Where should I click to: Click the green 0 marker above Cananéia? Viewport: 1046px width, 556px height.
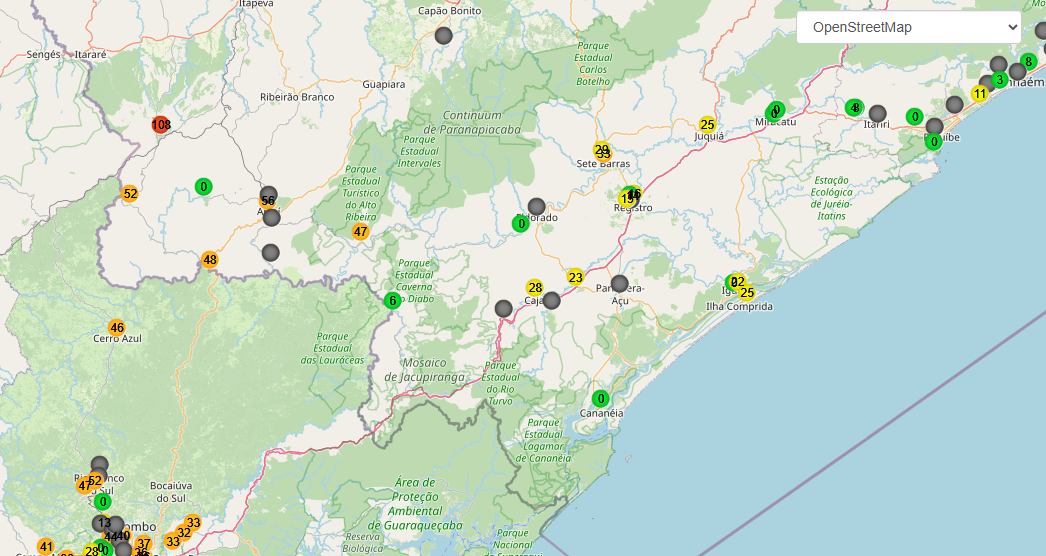pos(600,399)
